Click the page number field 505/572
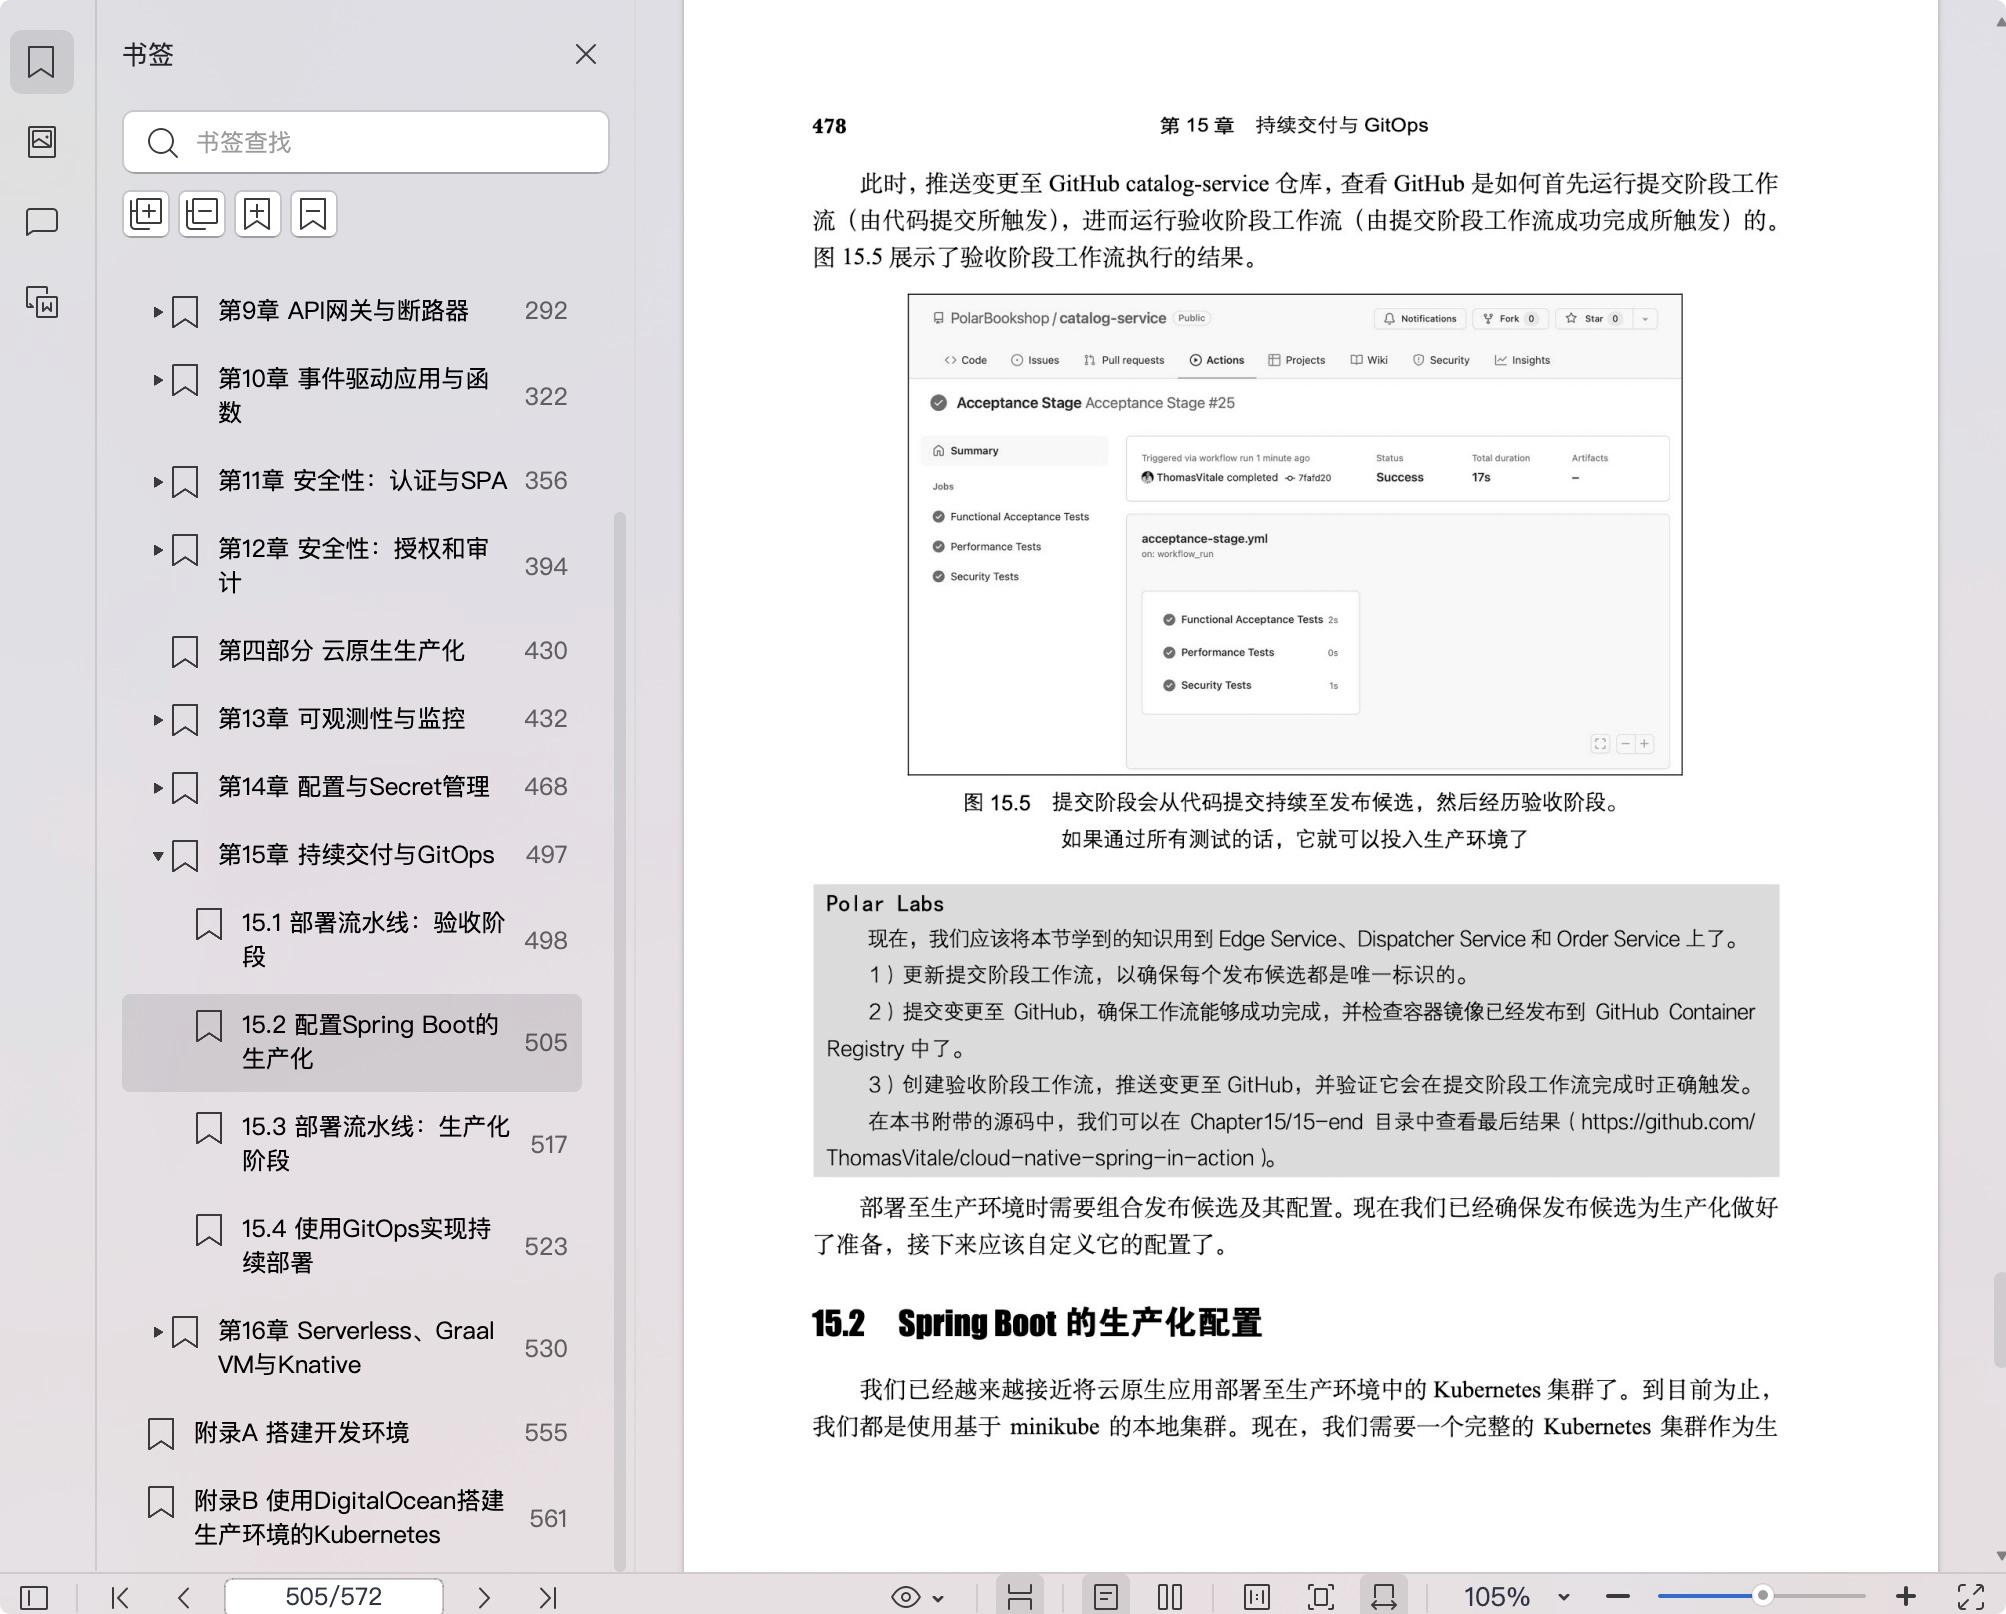Screen dimensions: 2006x1614 [x=334, y=1596]
